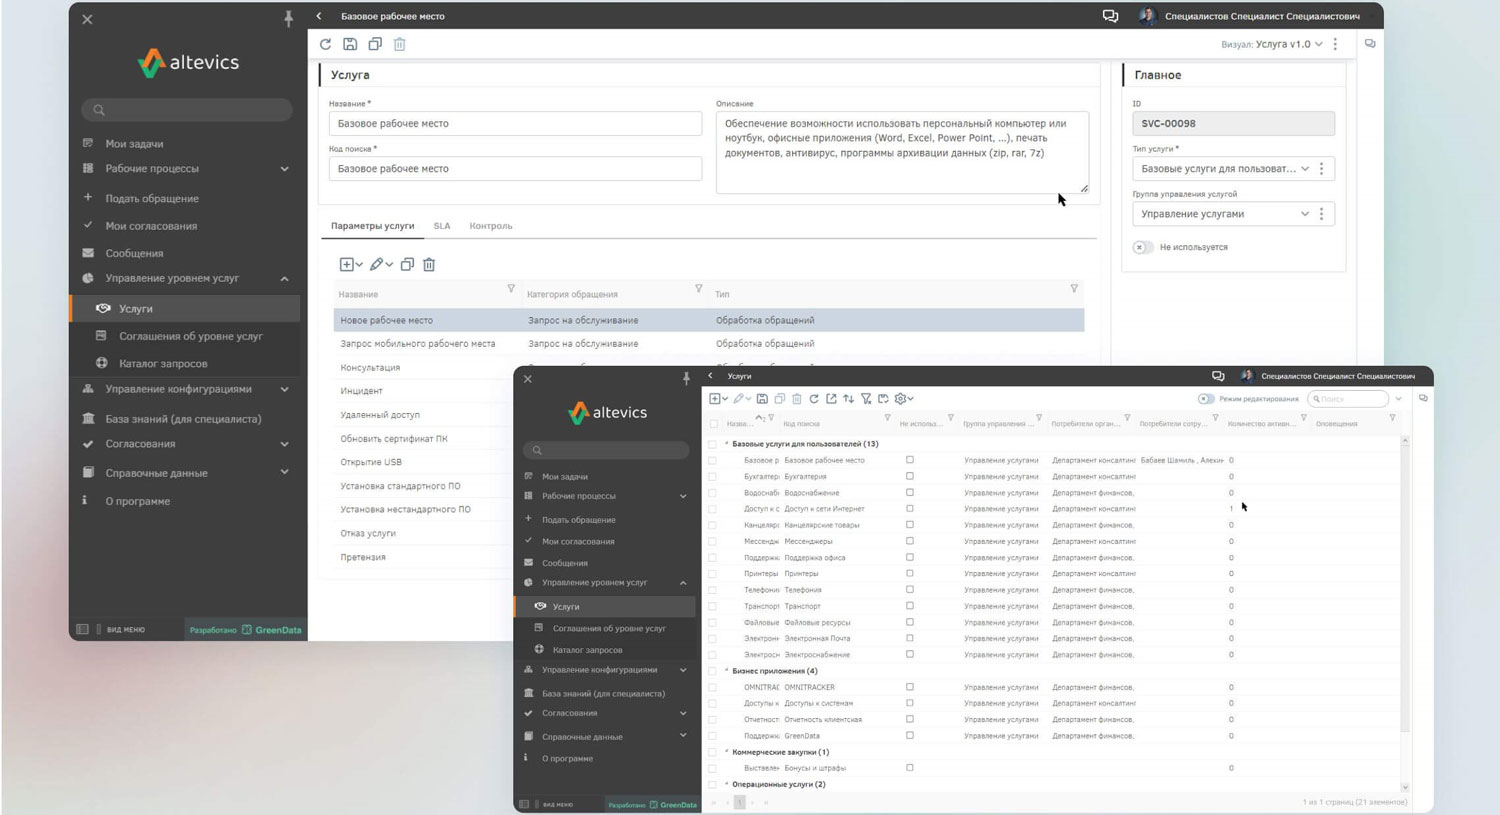The width and height of the screenshot is (1500, 815).
Task: Click the trash icon in the Параметры услуги toolbar
Action: [x=429, y=265]
